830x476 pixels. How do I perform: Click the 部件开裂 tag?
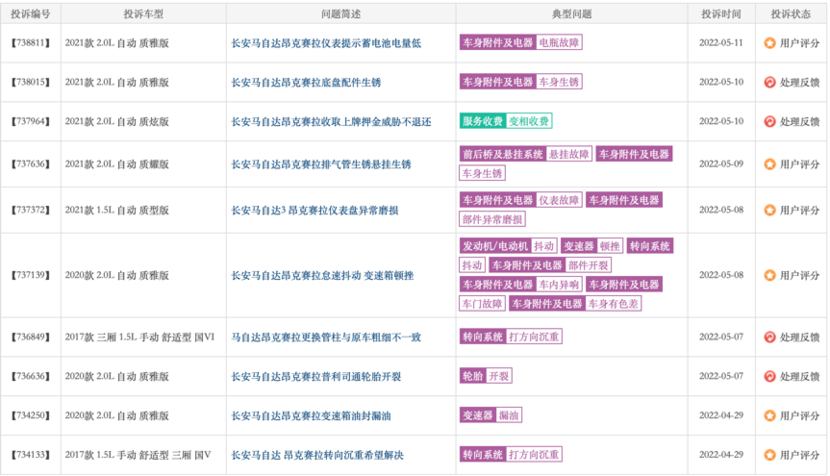(588, 265)
